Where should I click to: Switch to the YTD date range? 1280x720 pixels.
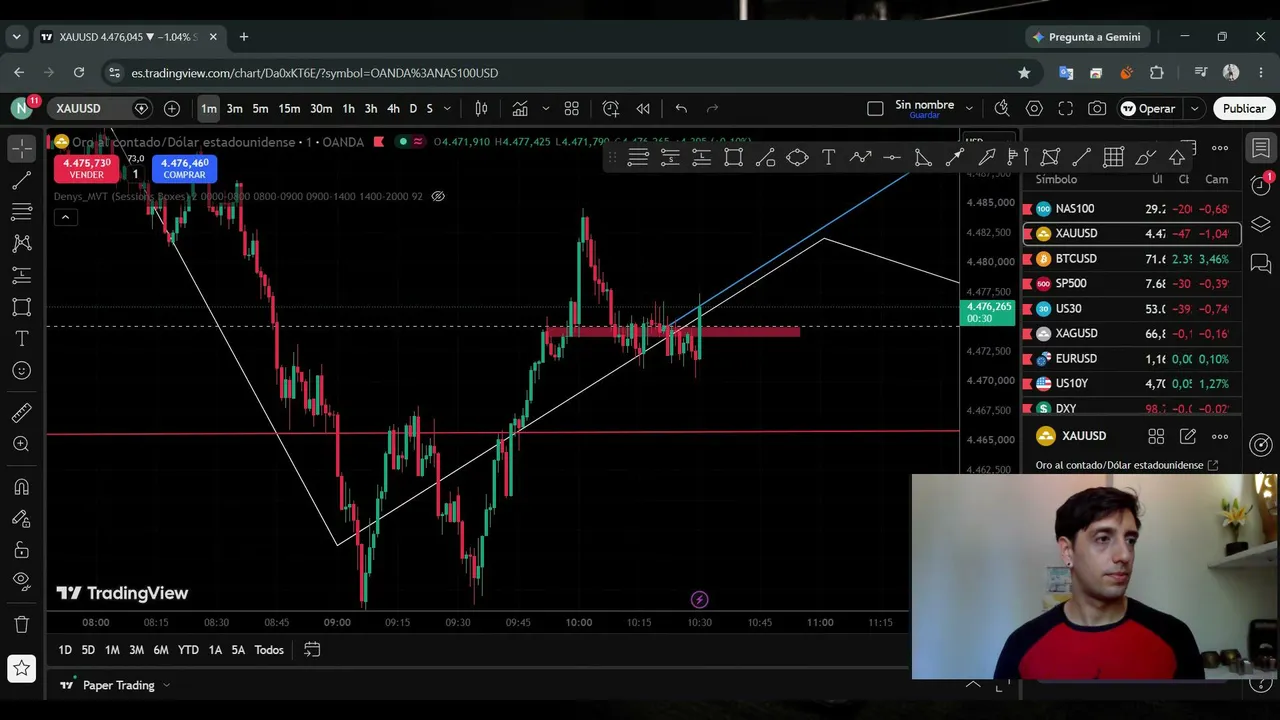[188, 650]
